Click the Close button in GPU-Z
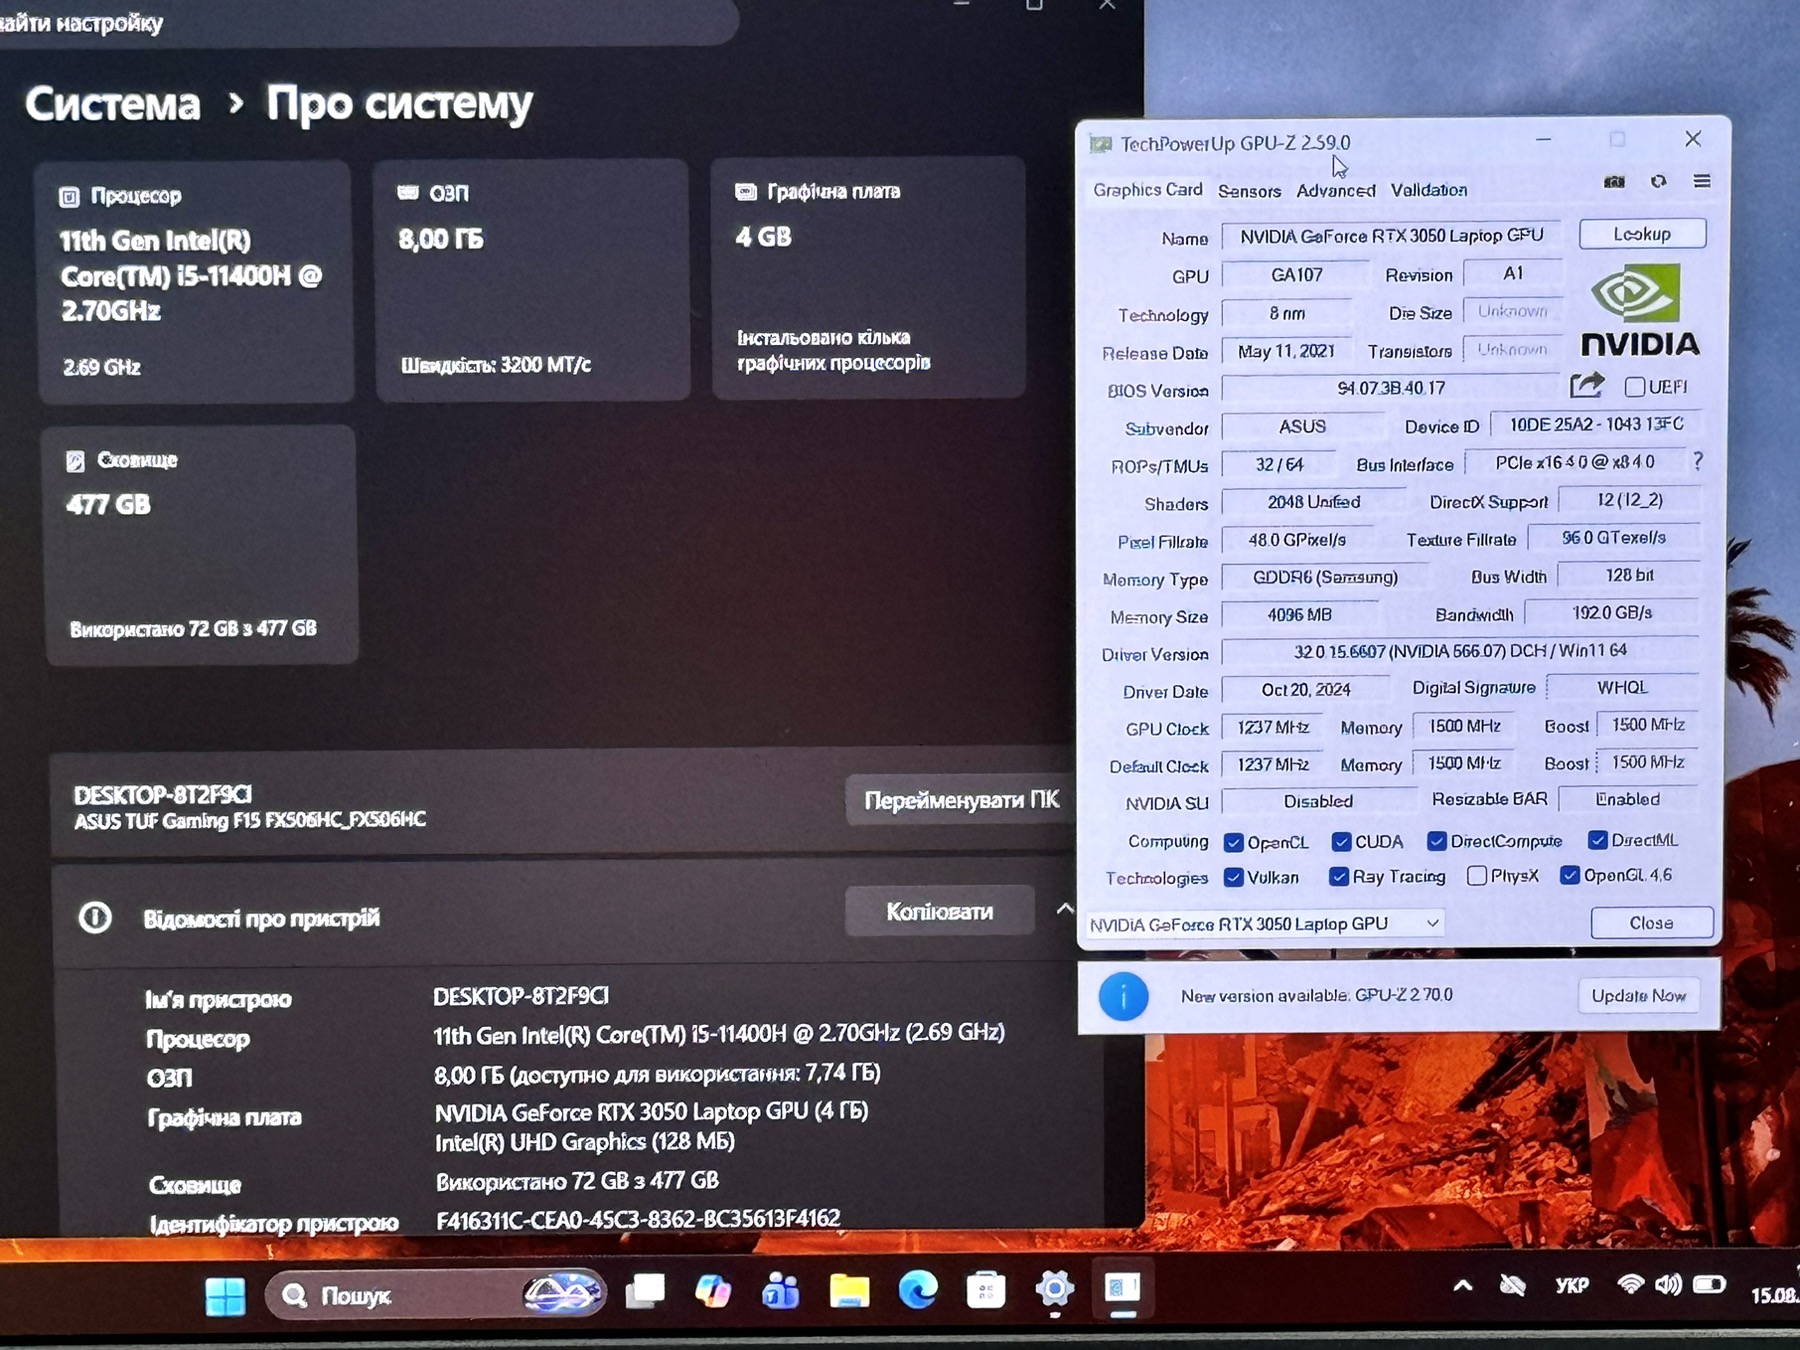 pyautogui.click(x=1651, y=923)
